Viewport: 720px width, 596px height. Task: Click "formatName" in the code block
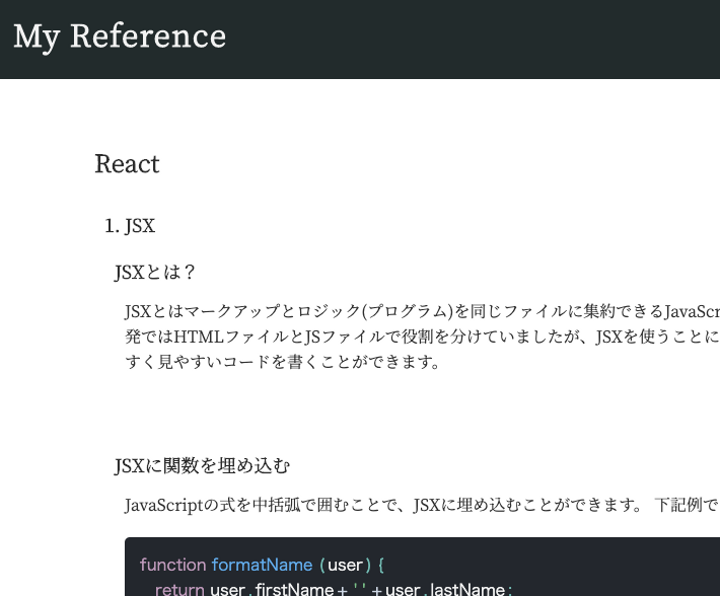261,565
